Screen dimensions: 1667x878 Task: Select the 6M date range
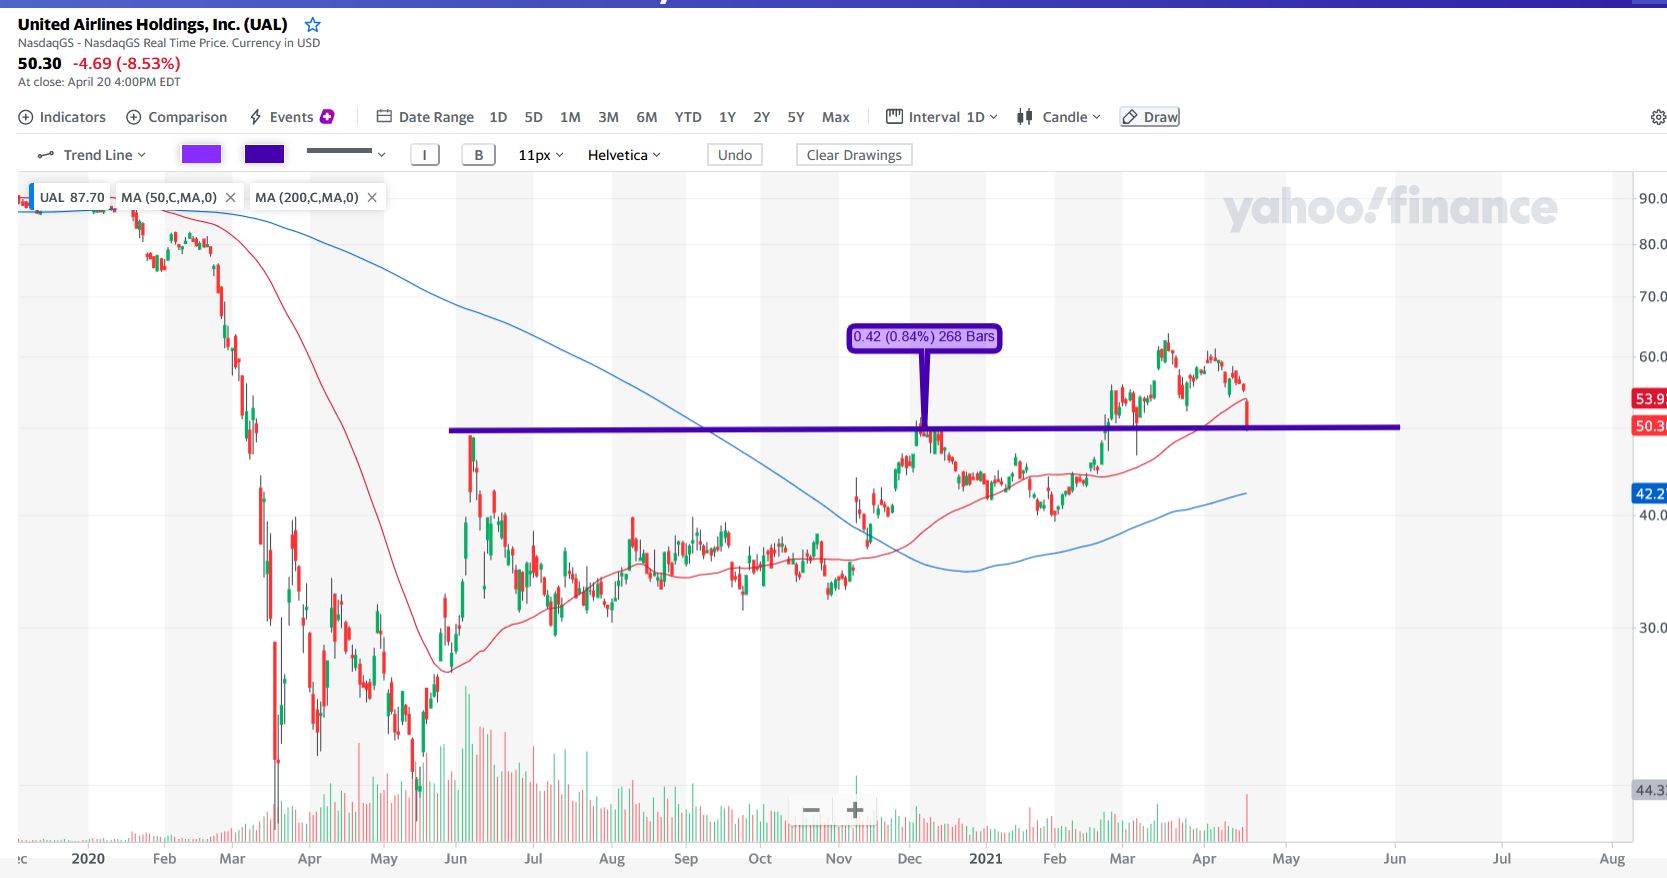647,117
